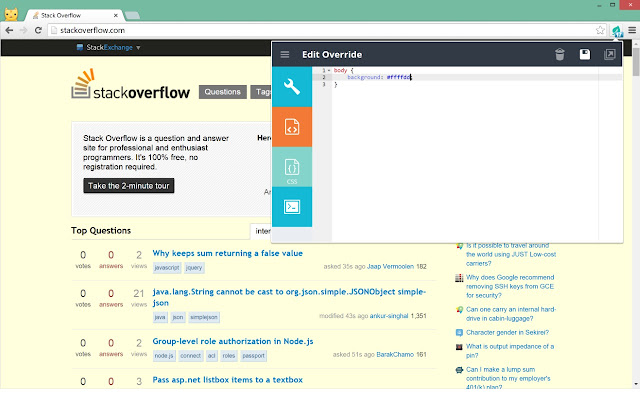The width and height of the screenshot is (640, 400).
Task: Click the javascript tag
Action: tap(167, 268)
